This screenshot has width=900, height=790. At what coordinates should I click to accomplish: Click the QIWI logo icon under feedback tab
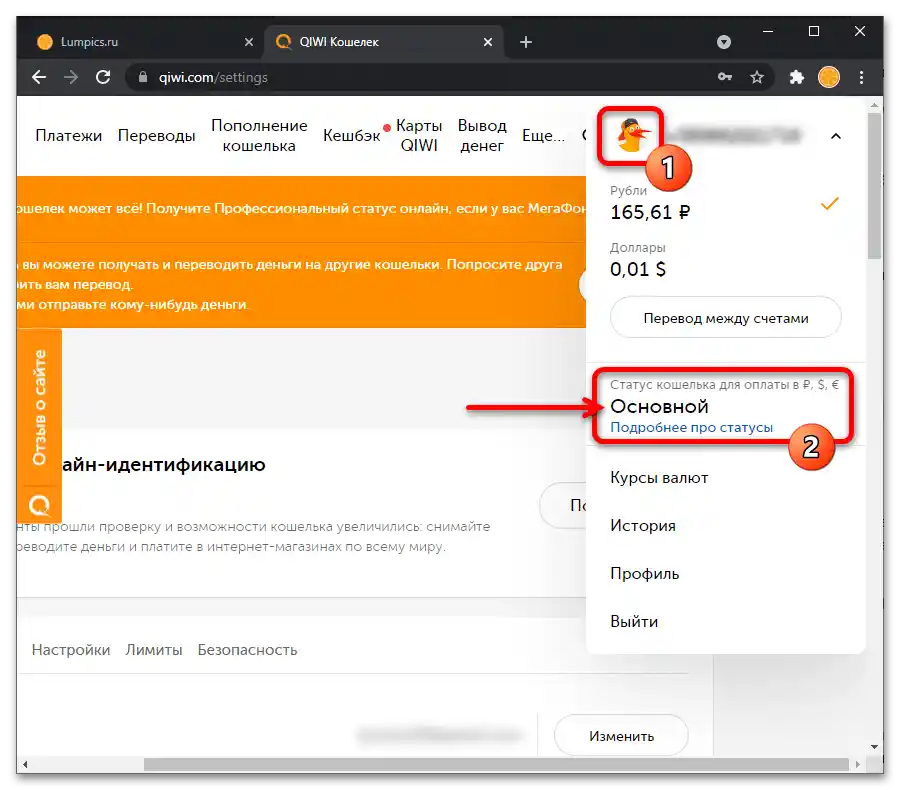point(40,505)
